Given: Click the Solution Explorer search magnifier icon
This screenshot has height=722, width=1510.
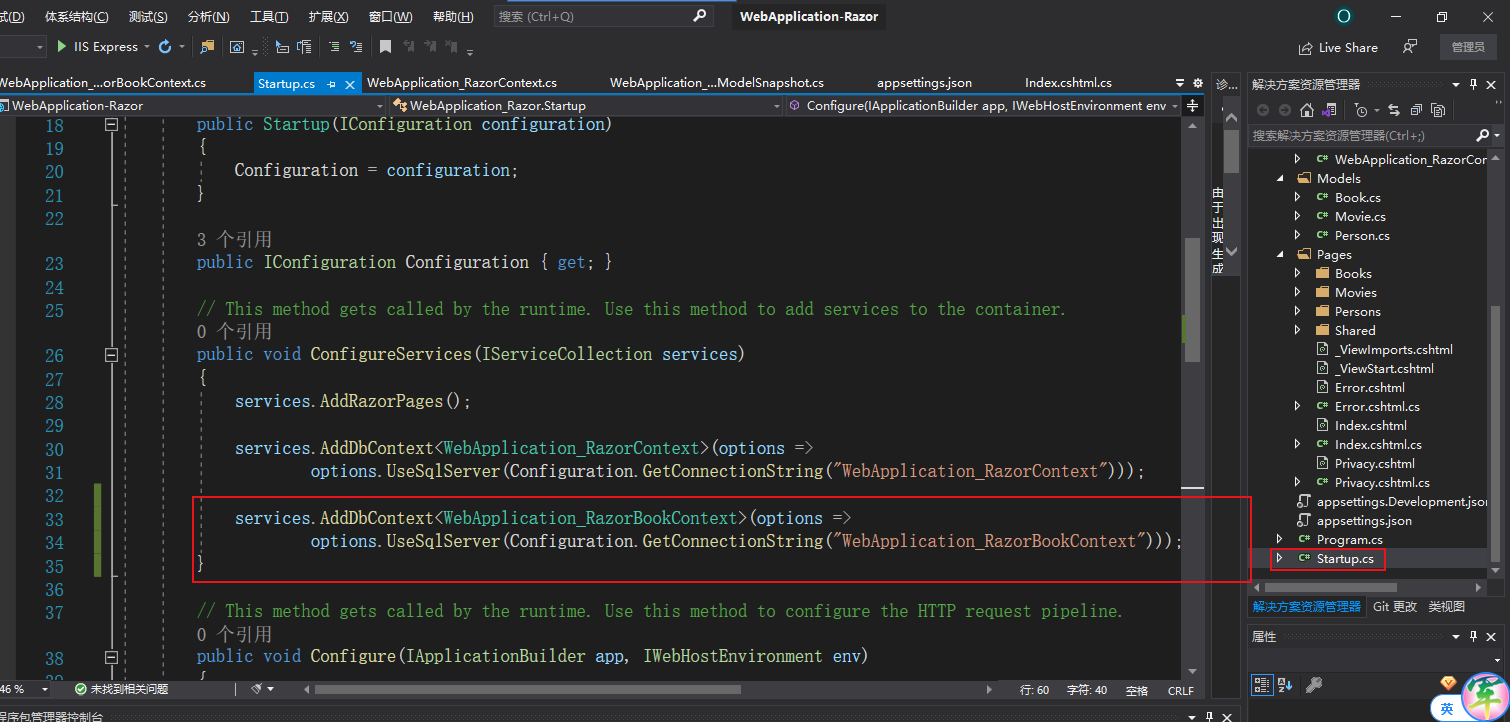Looking at the screenshot, I should pos(1482,135).
